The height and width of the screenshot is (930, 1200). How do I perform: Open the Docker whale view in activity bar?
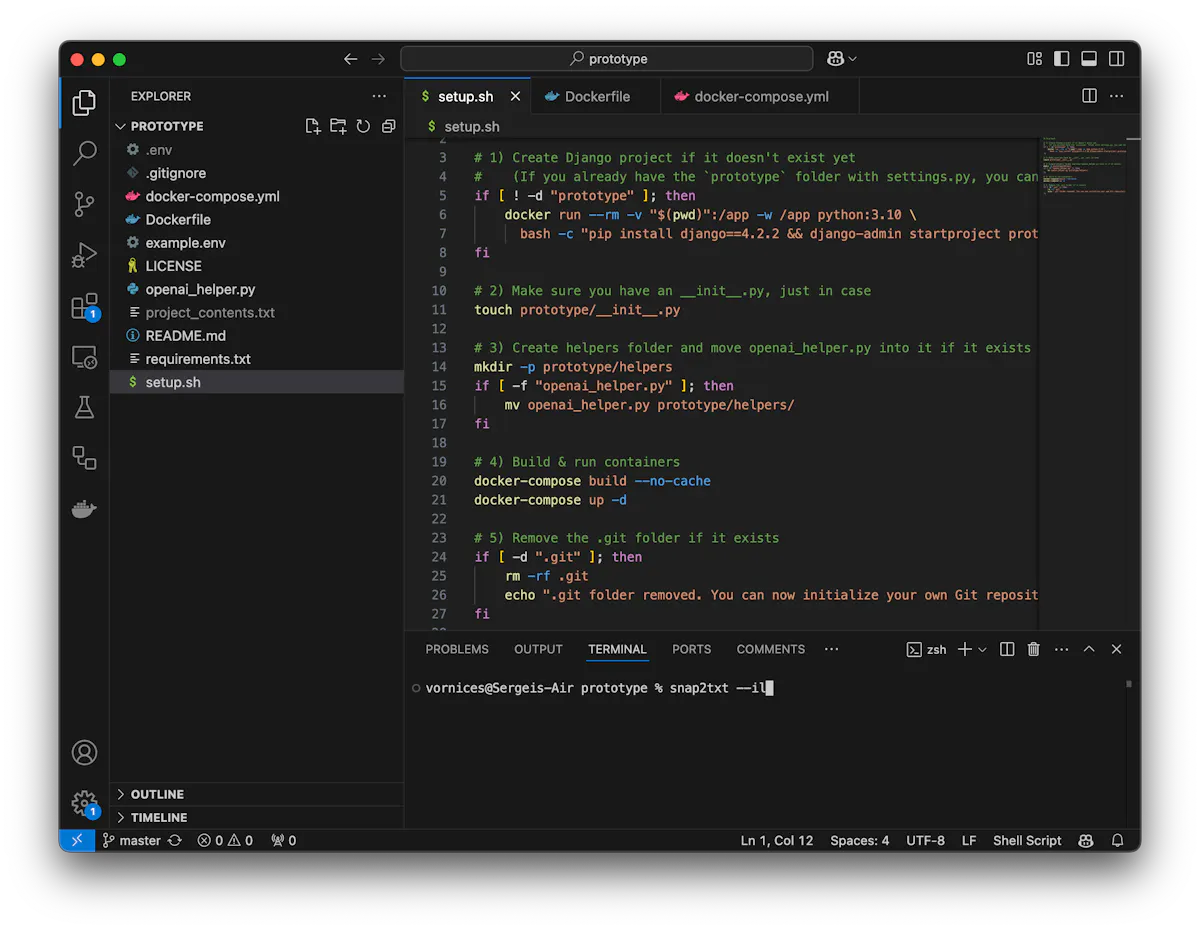[x=85, y=509]
